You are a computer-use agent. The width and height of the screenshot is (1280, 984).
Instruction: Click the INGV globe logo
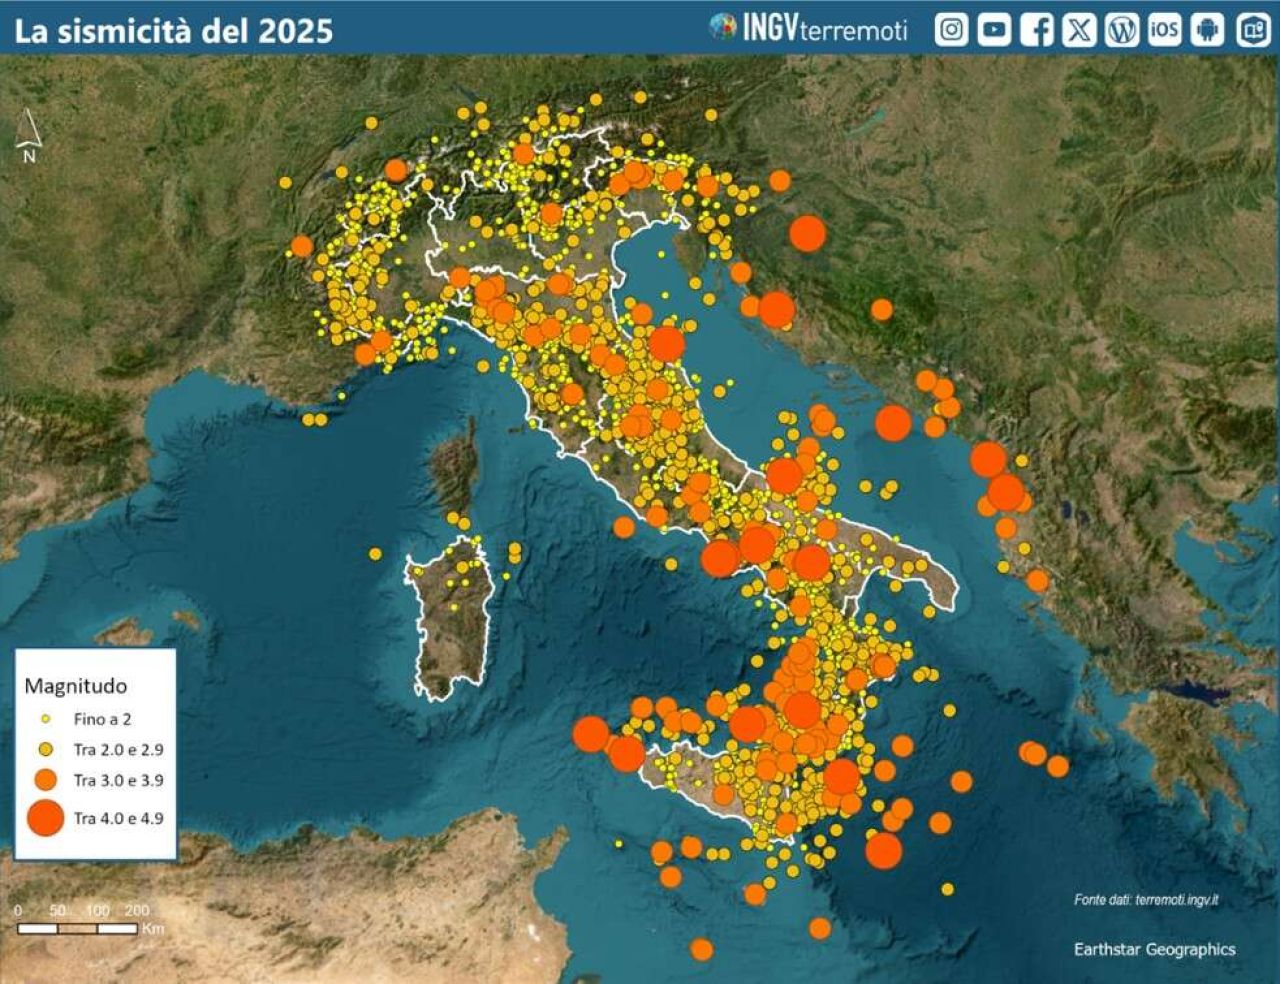722,27
